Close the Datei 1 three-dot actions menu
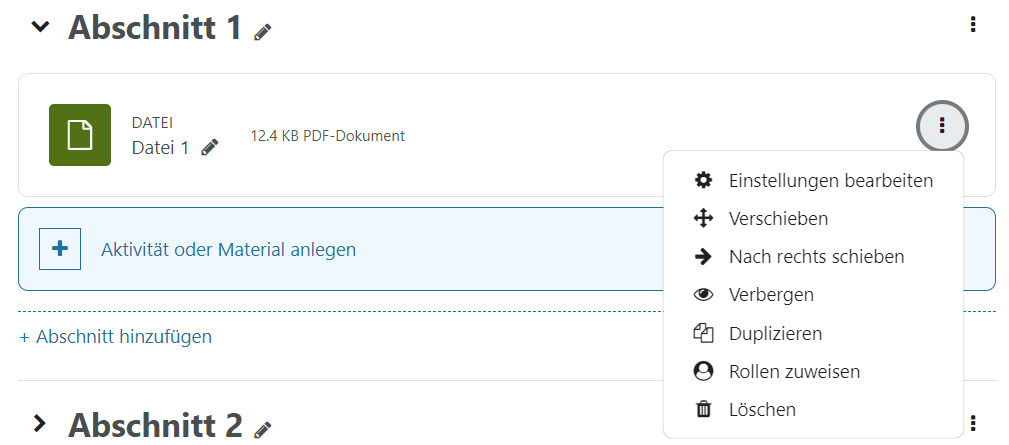Screen dimensions: 1009x445 942,126
